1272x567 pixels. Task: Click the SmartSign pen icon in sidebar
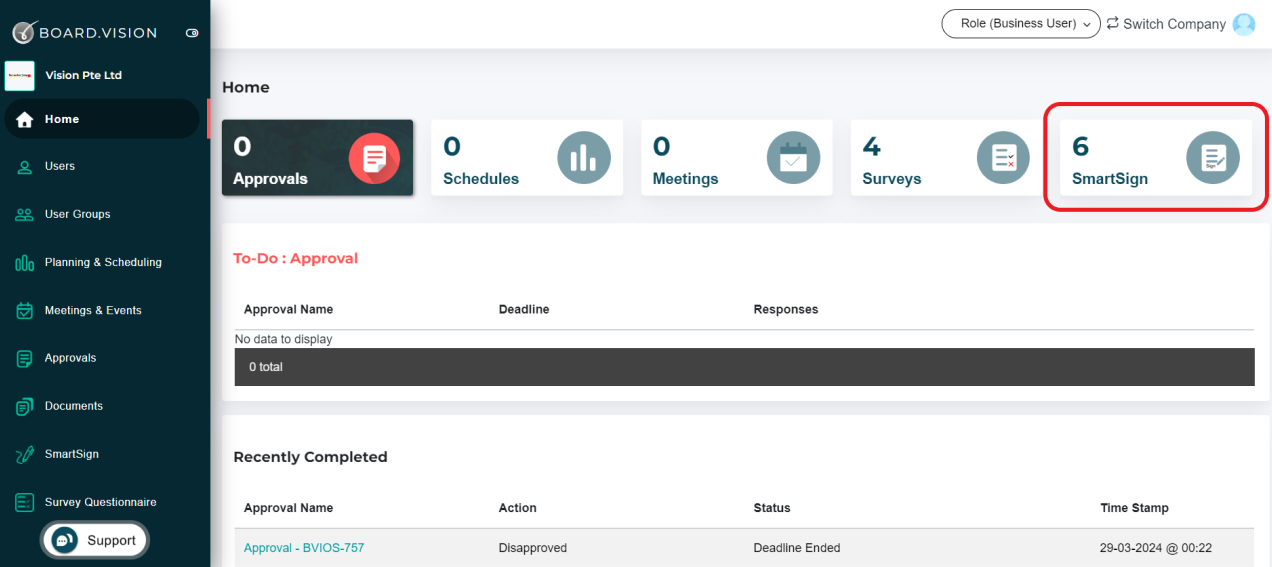pyautogui.click(x=25, y=455)
